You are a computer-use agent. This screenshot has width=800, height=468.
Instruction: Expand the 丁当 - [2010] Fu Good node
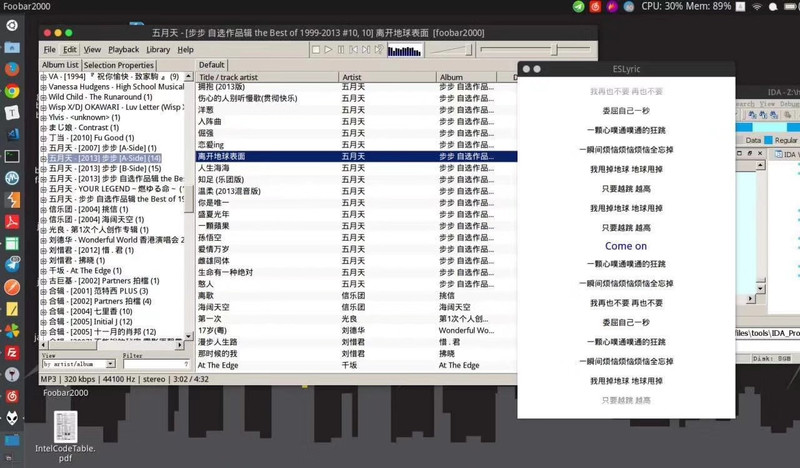pos(44,138)
